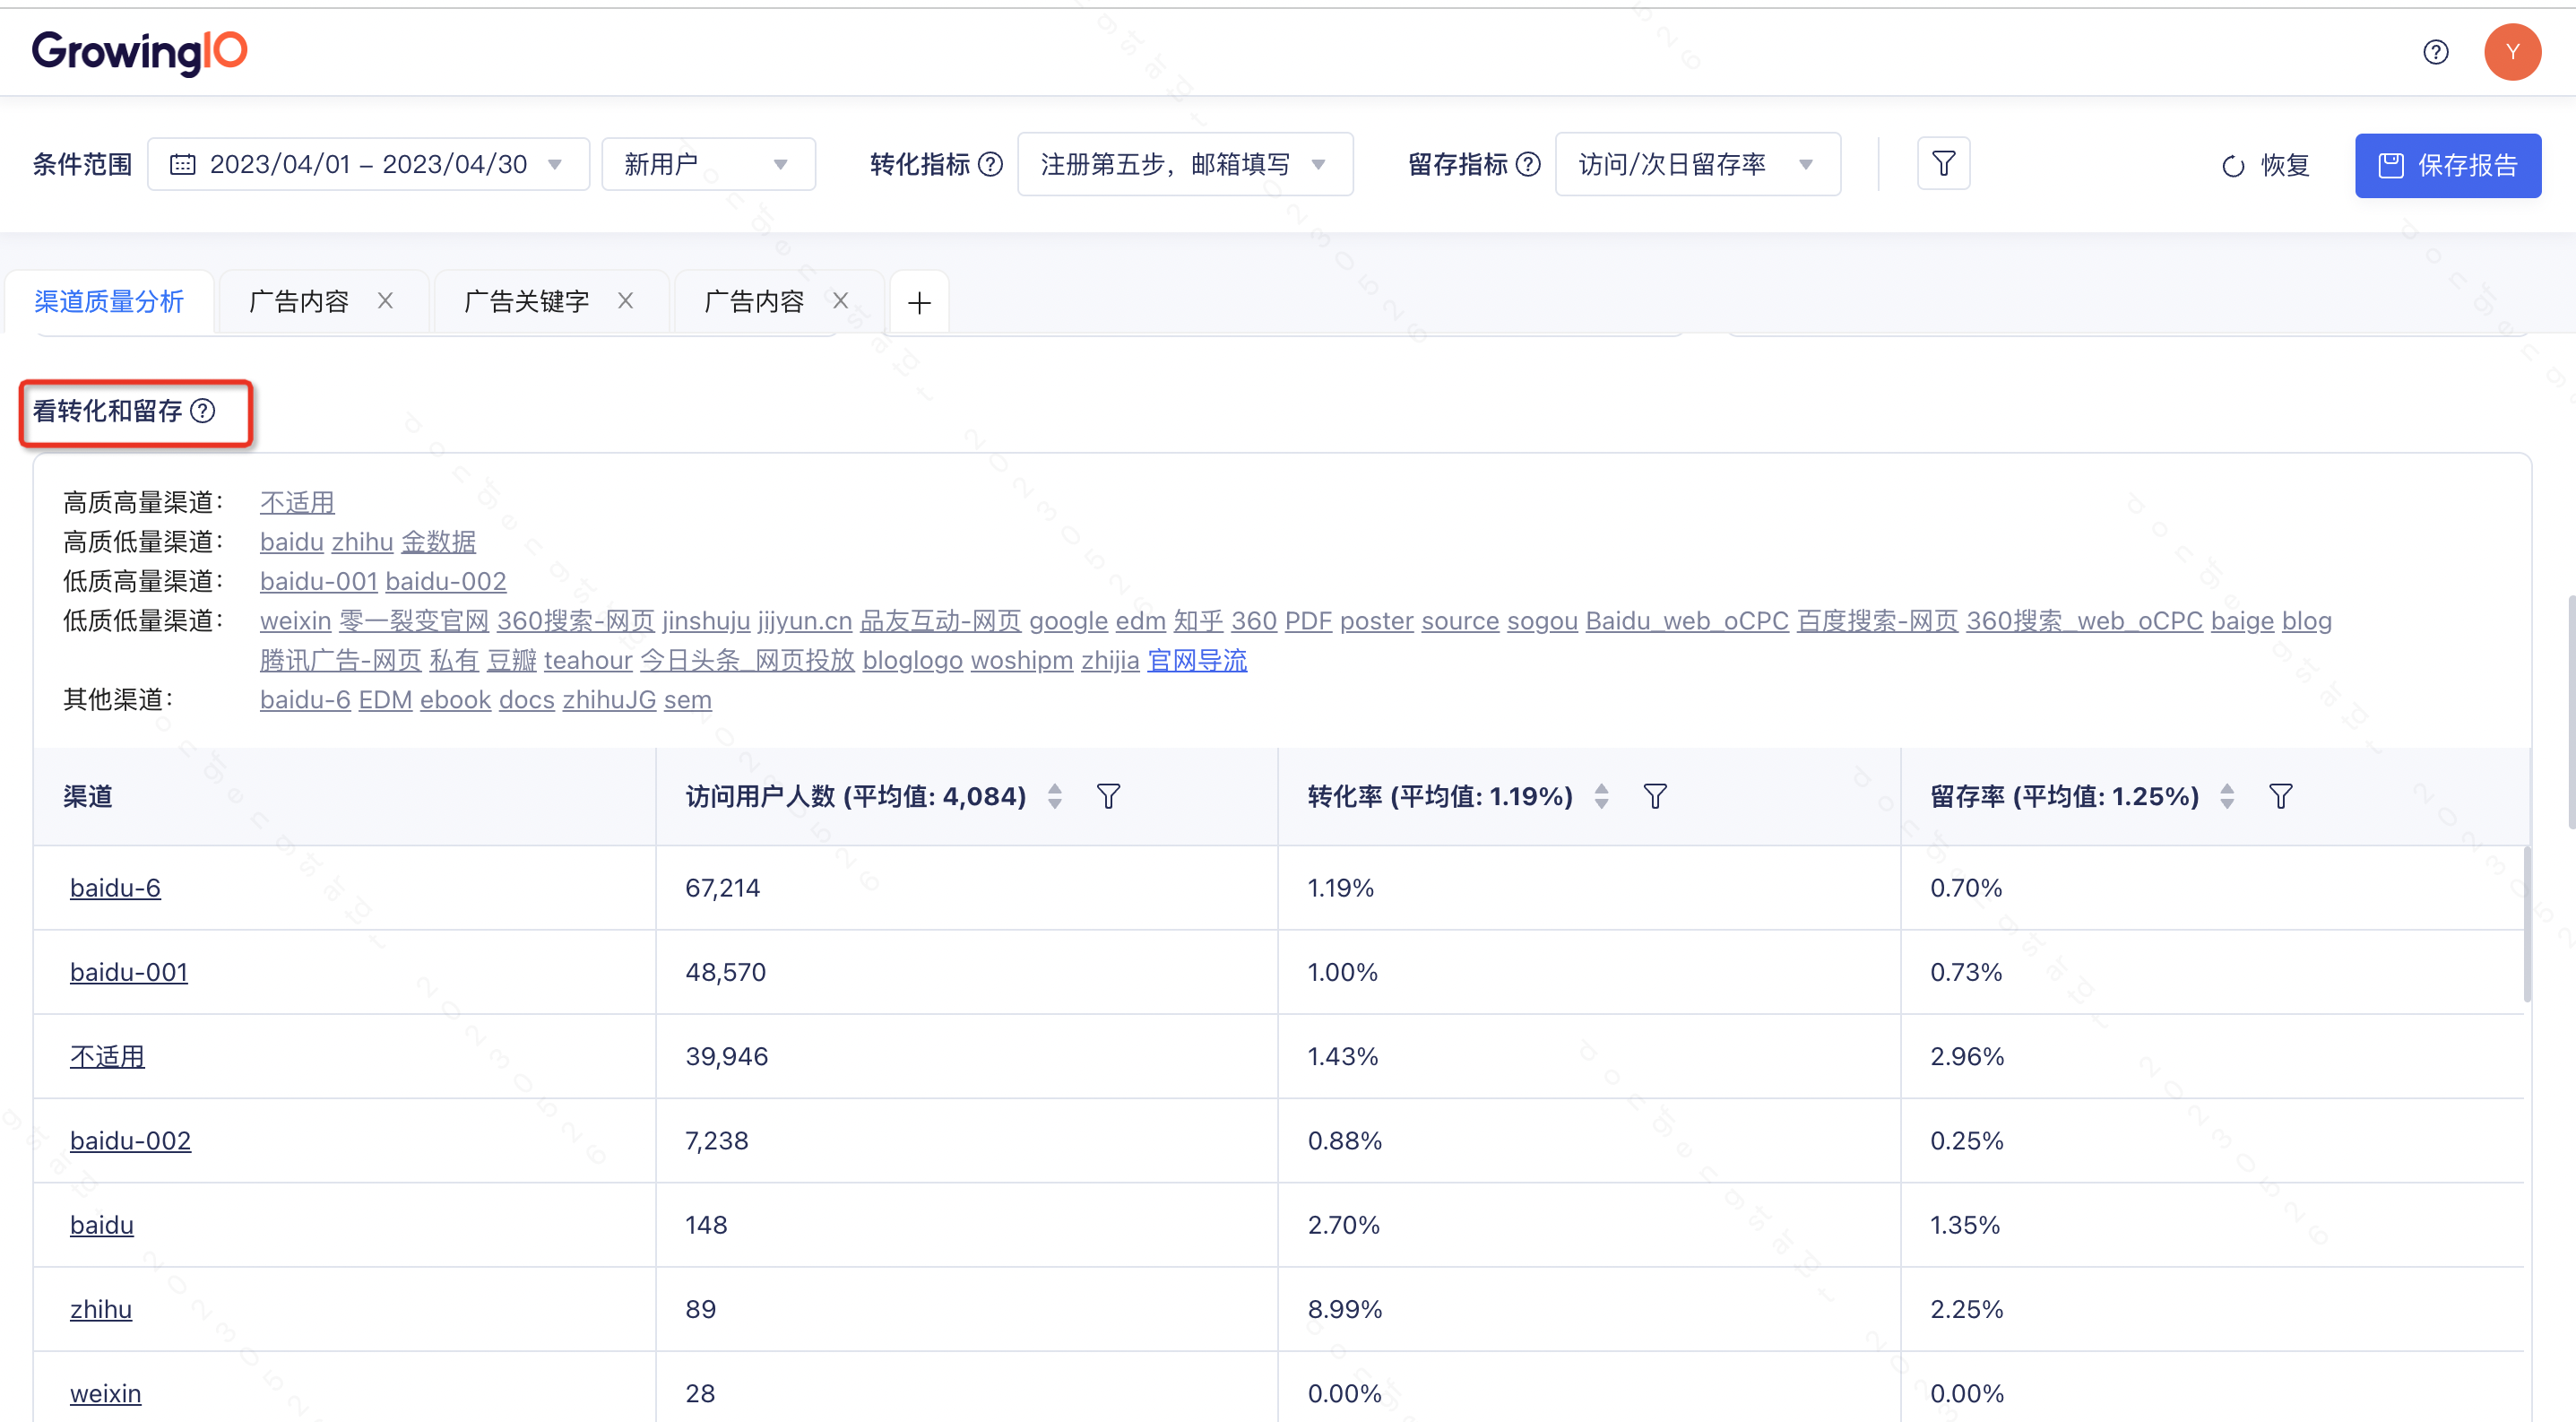Viewport: 2576px width, 1422px height.
Task: Open 官网导流 channel link
Action: click(1197, 660)
